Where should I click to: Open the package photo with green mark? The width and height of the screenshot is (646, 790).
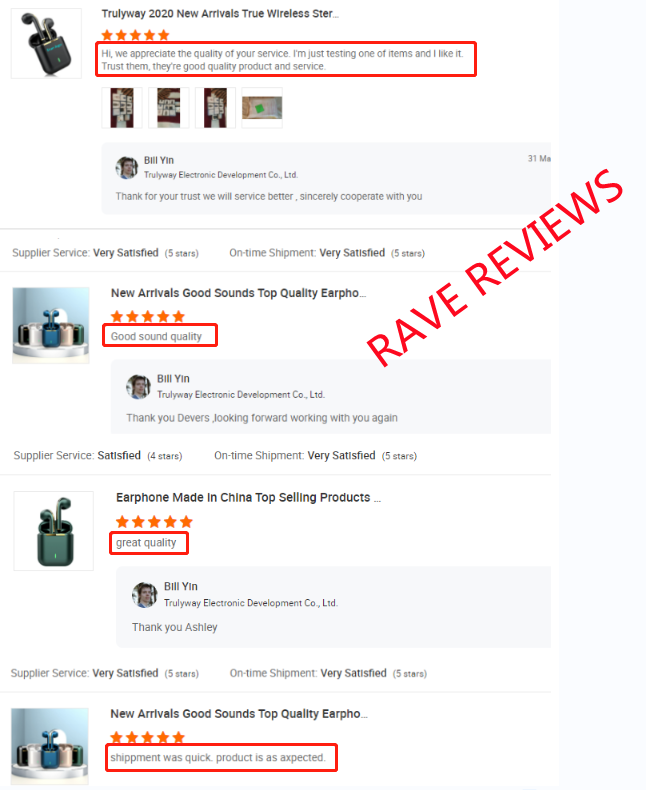click(262, 108)
